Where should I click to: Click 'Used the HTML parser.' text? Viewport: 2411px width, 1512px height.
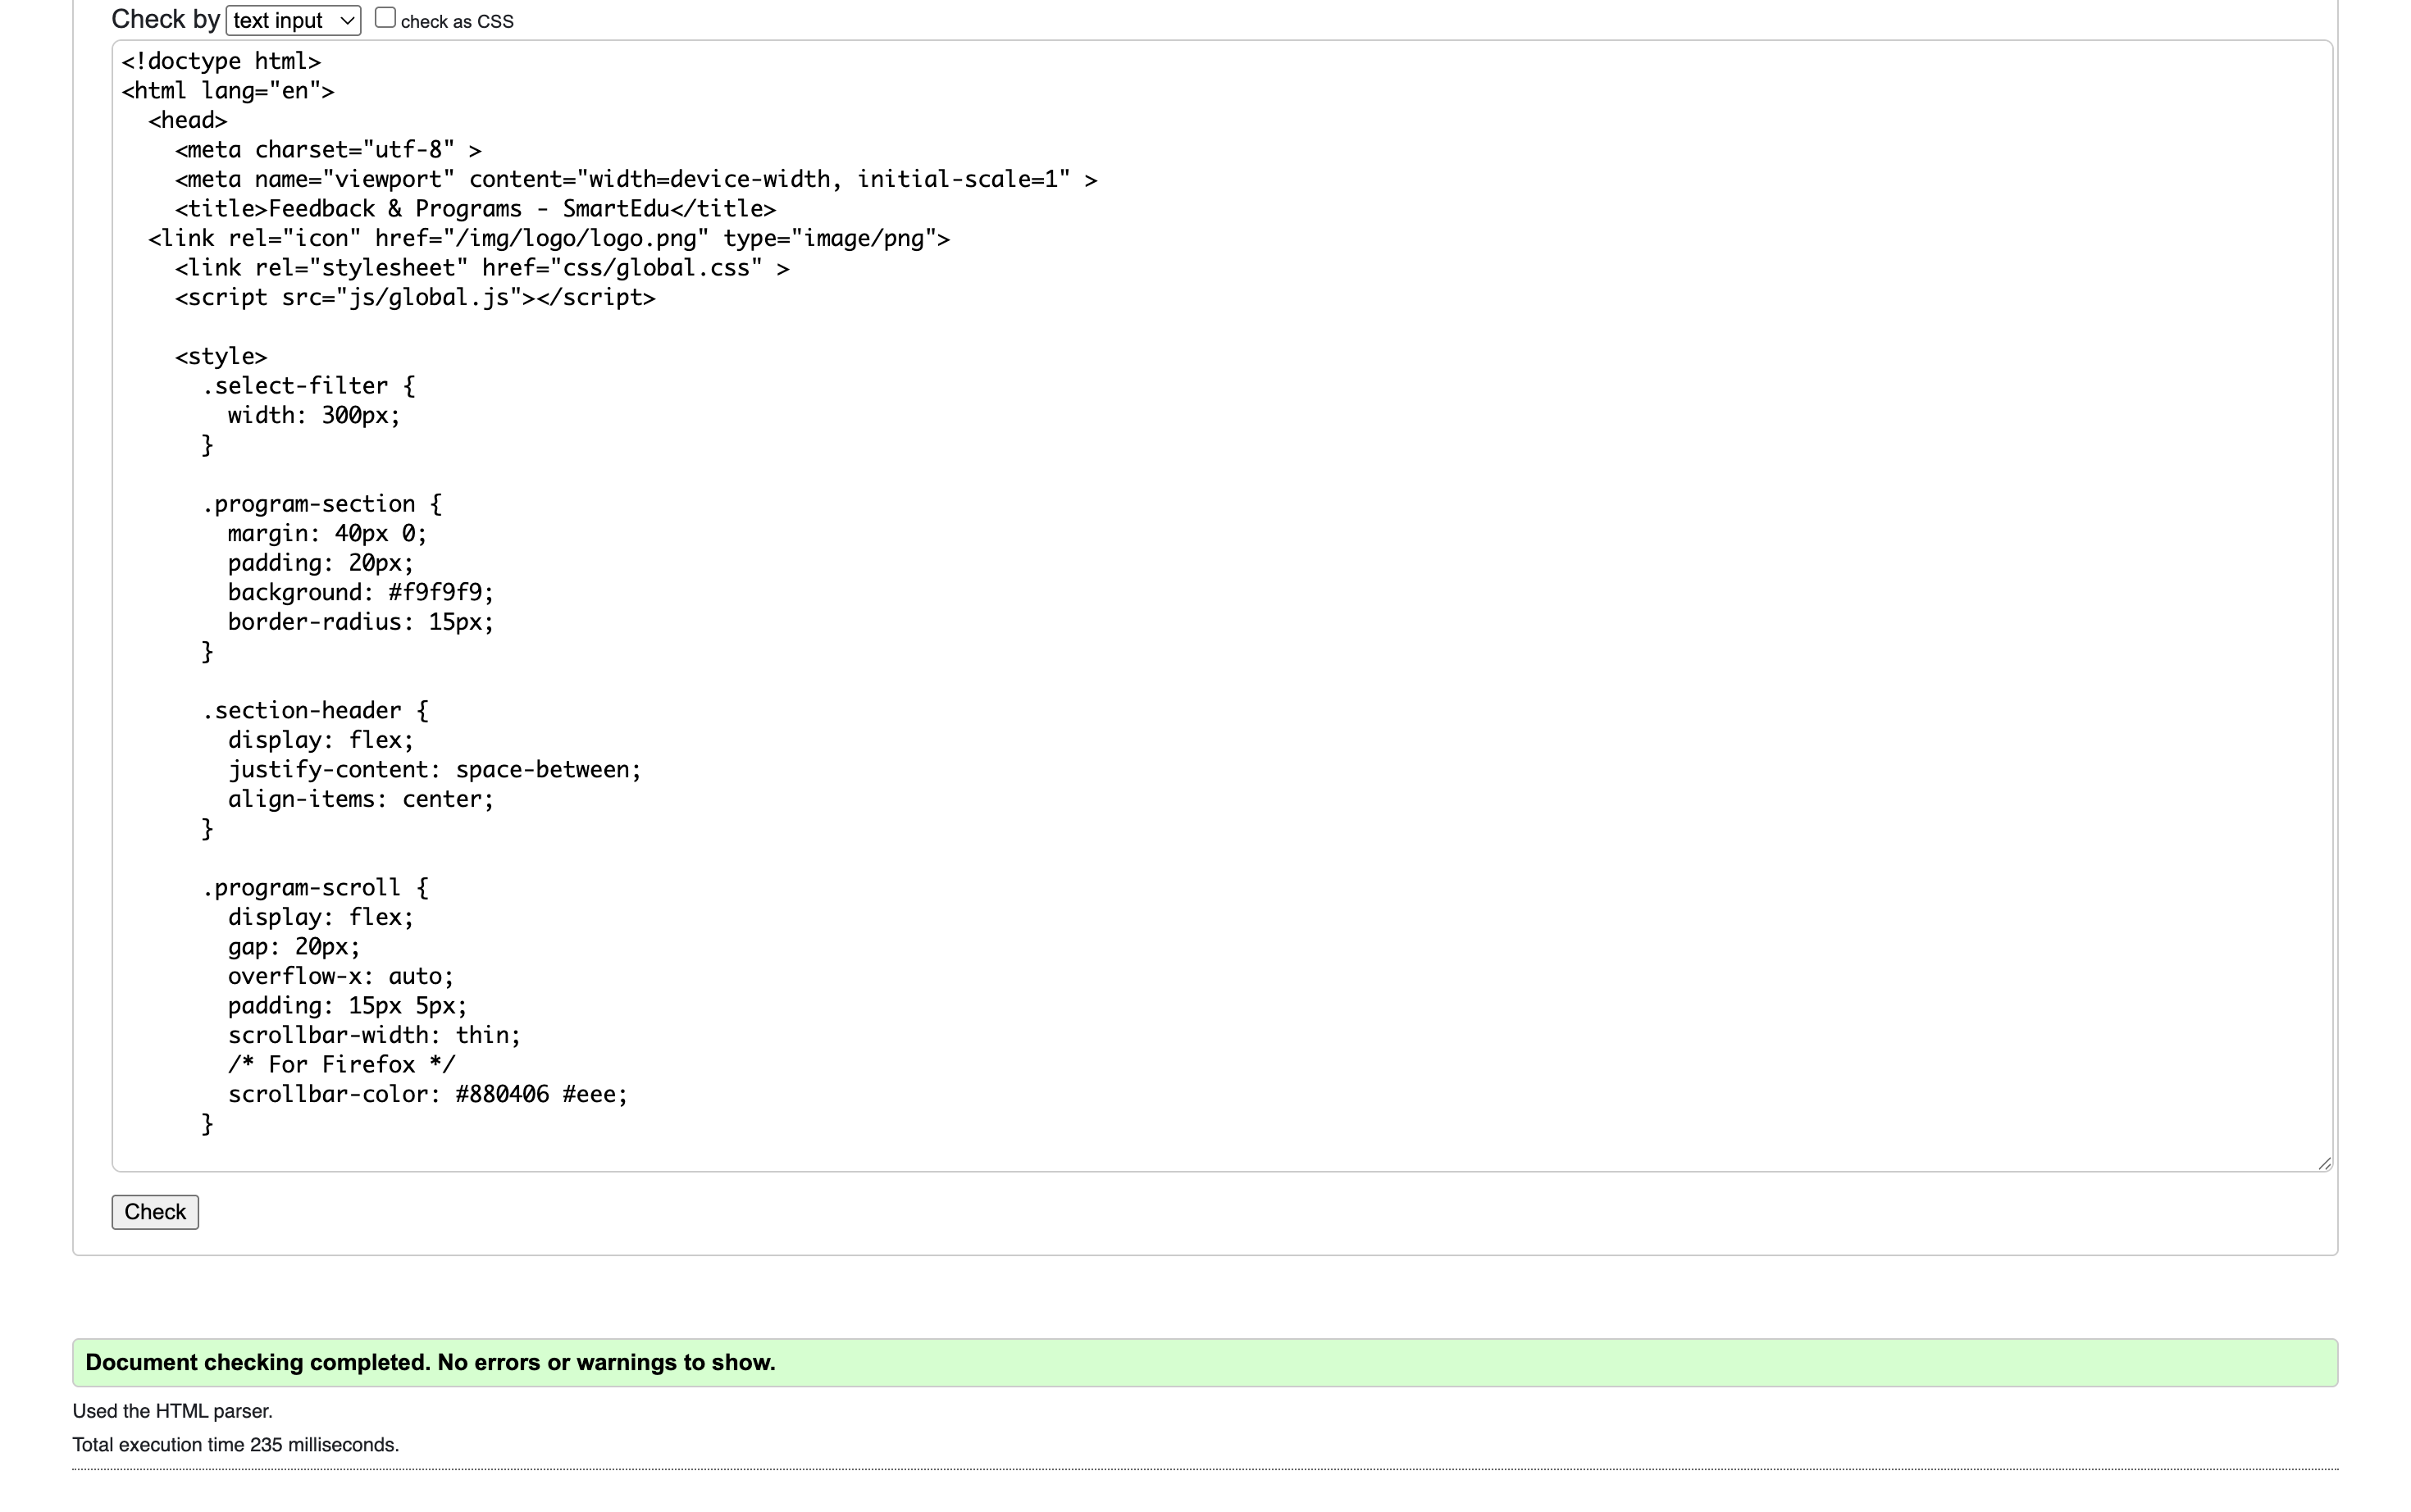click(x=172, y=1411)
